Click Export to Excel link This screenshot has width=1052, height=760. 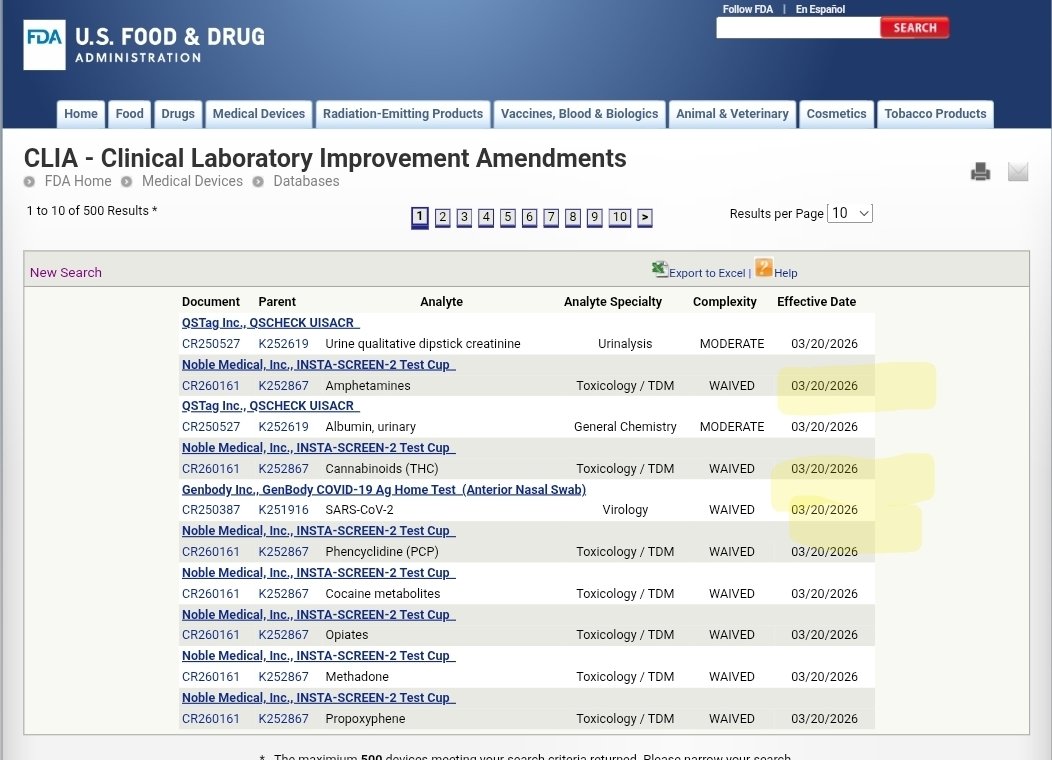pyautogui.click(x=707, y=273)
